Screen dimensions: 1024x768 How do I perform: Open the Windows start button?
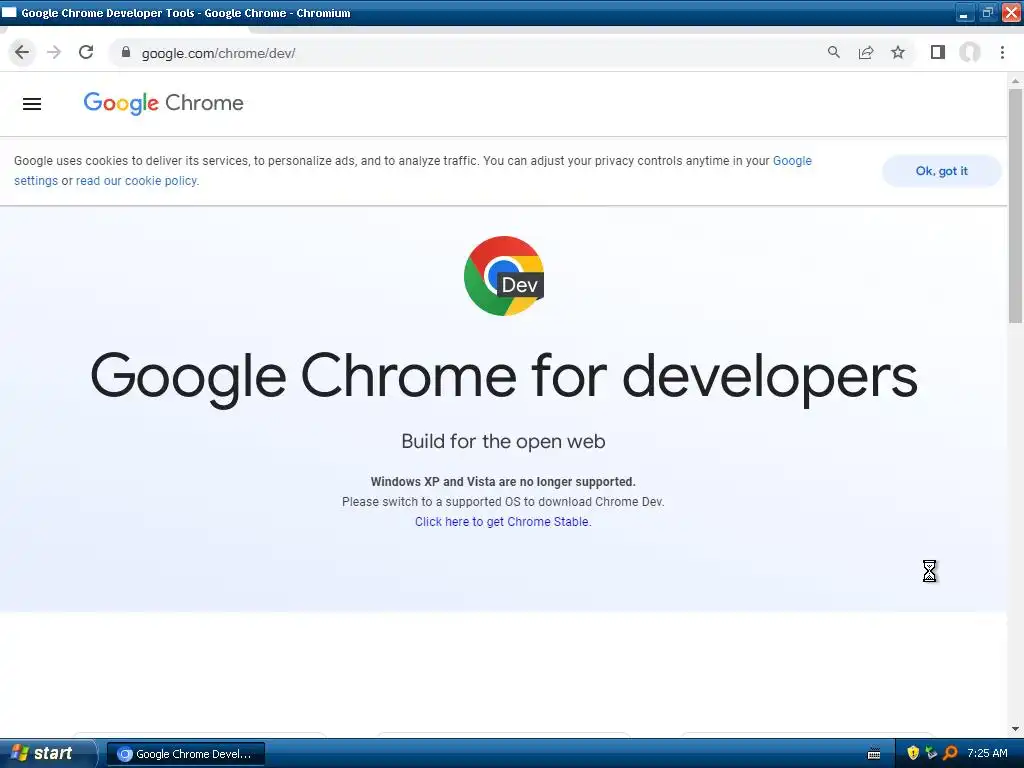46,753
